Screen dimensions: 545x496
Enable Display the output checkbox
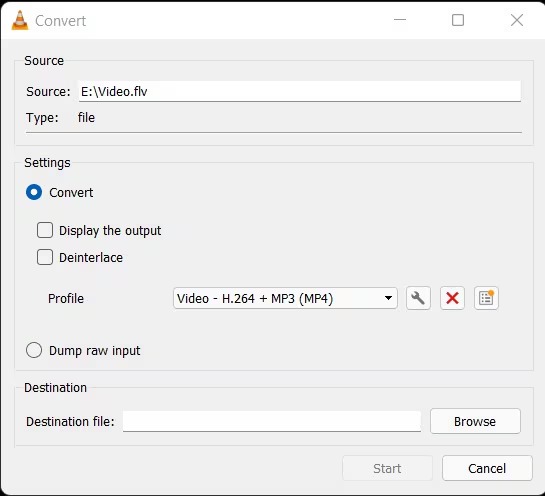pos(45,230)
